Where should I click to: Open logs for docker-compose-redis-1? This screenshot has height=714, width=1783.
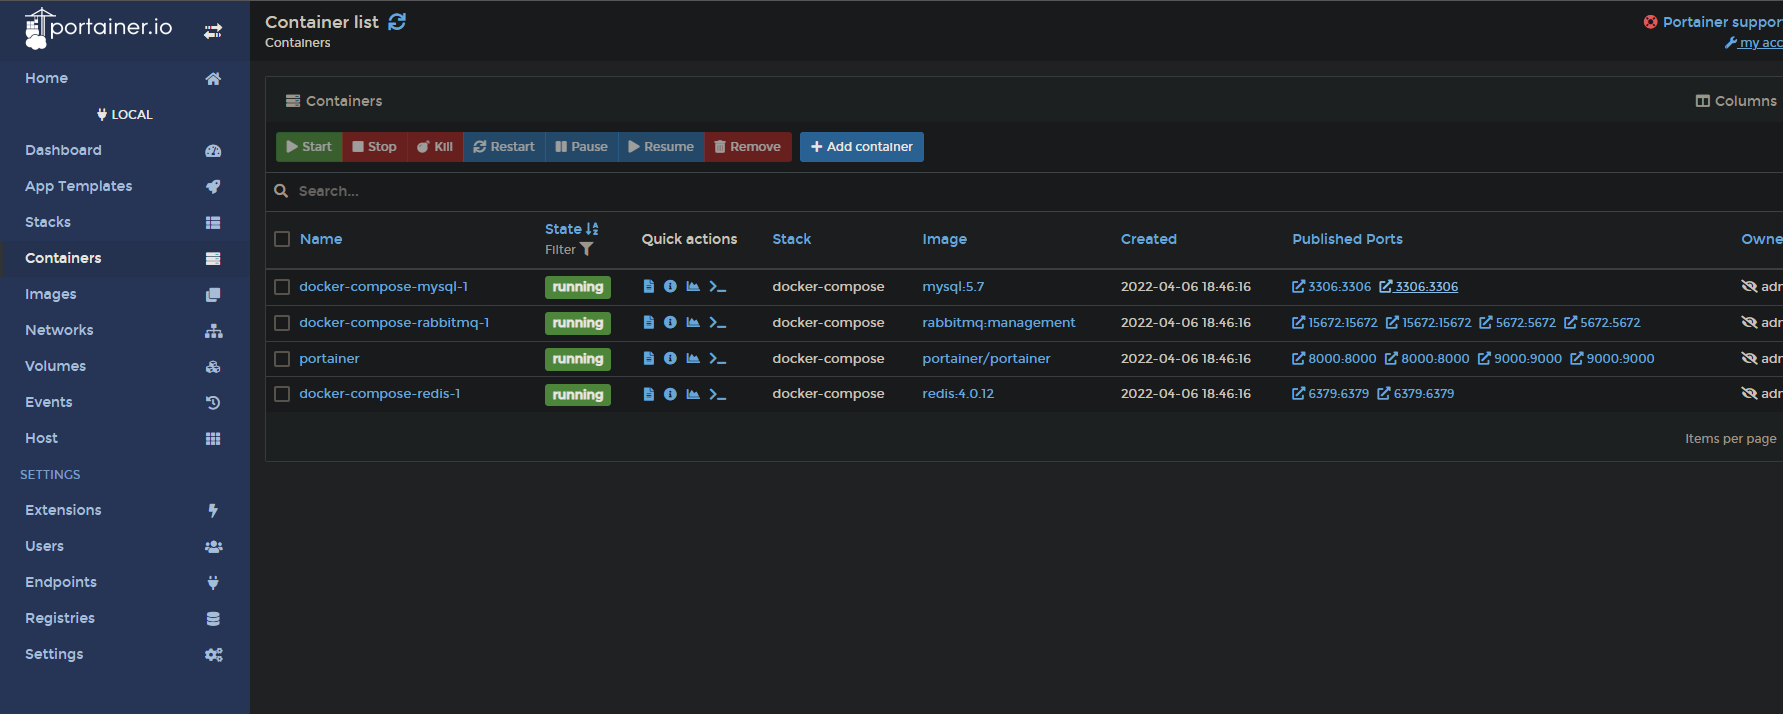pos(648,394)
